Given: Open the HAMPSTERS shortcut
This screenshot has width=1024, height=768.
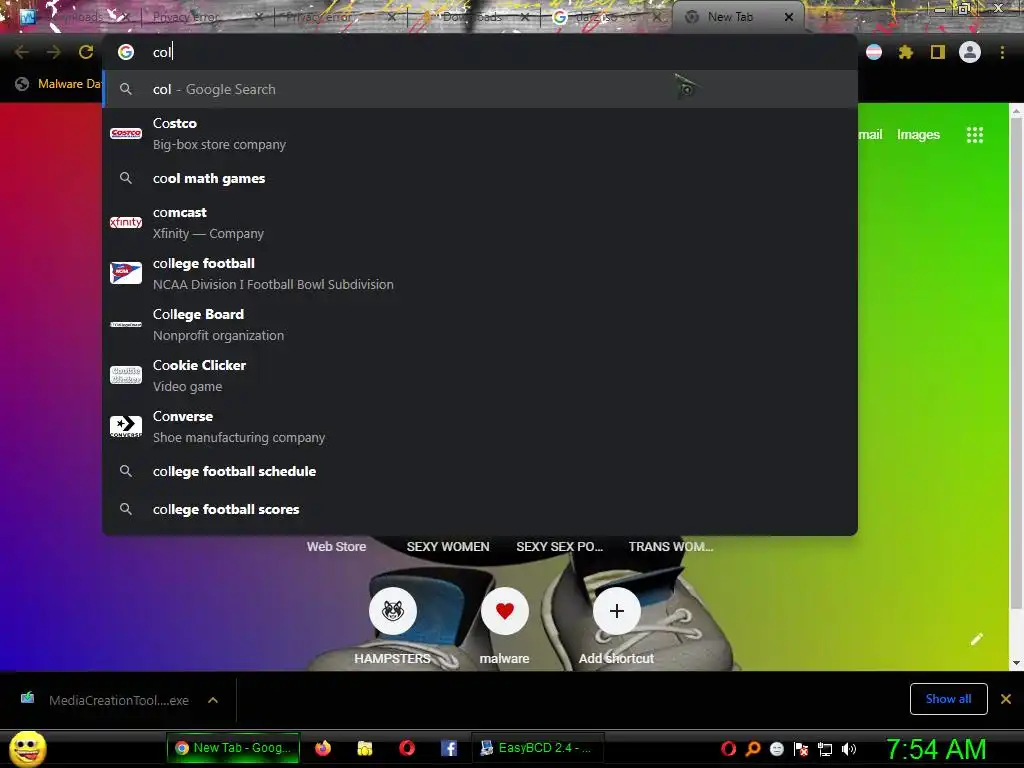Looking at the screenshot, I should pyautogui.click(x=392, y=611).
